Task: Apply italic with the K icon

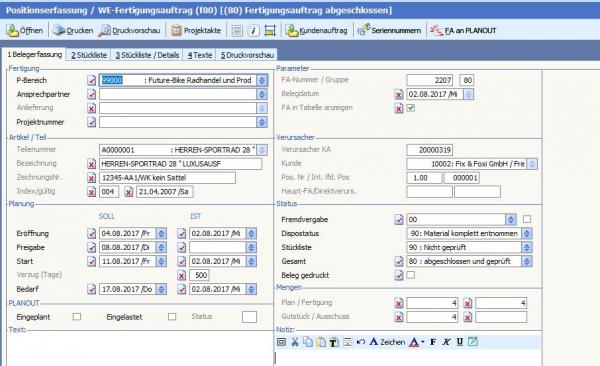Action: 446,342
